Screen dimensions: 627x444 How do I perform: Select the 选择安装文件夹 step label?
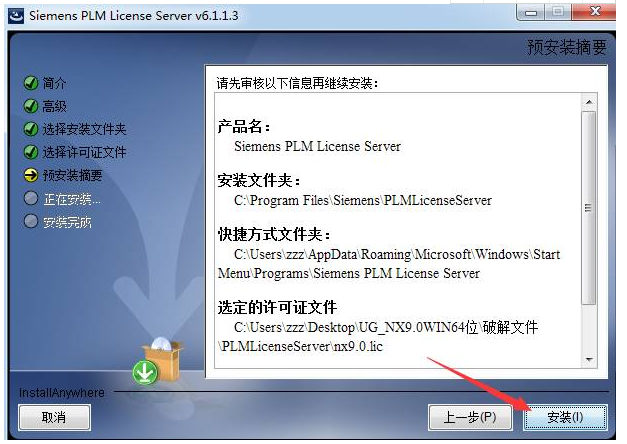point(84,129)
